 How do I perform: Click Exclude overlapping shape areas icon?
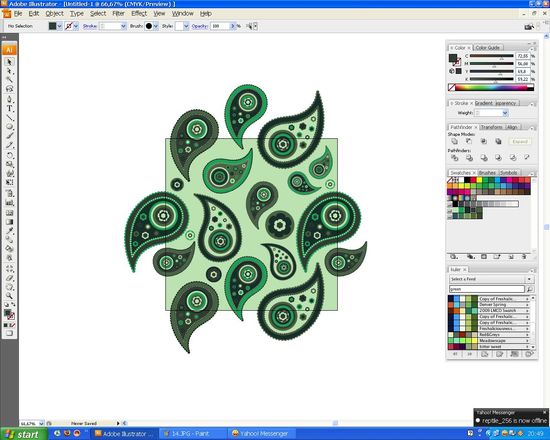click(x=498, y=141)
